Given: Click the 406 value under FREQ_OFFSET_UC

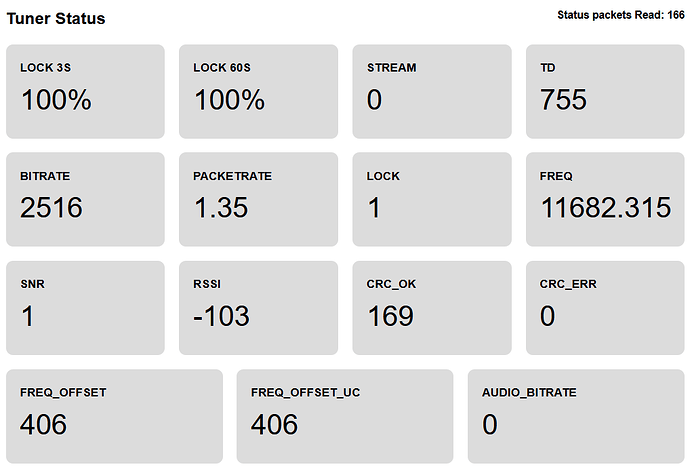Looking at the screenshot, I should point(275,424).
